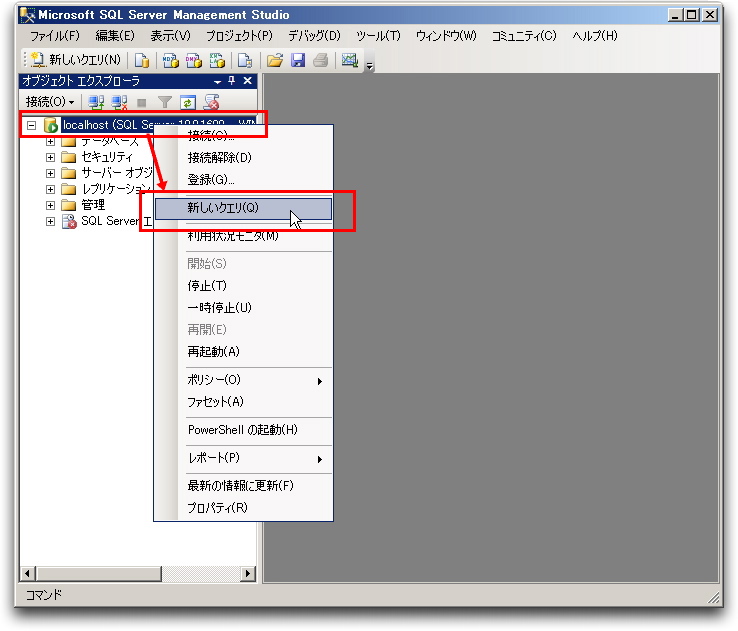Close the オブジェクト エクスプローラ panel
The image size is (738, 631).
tap(248, 81)
